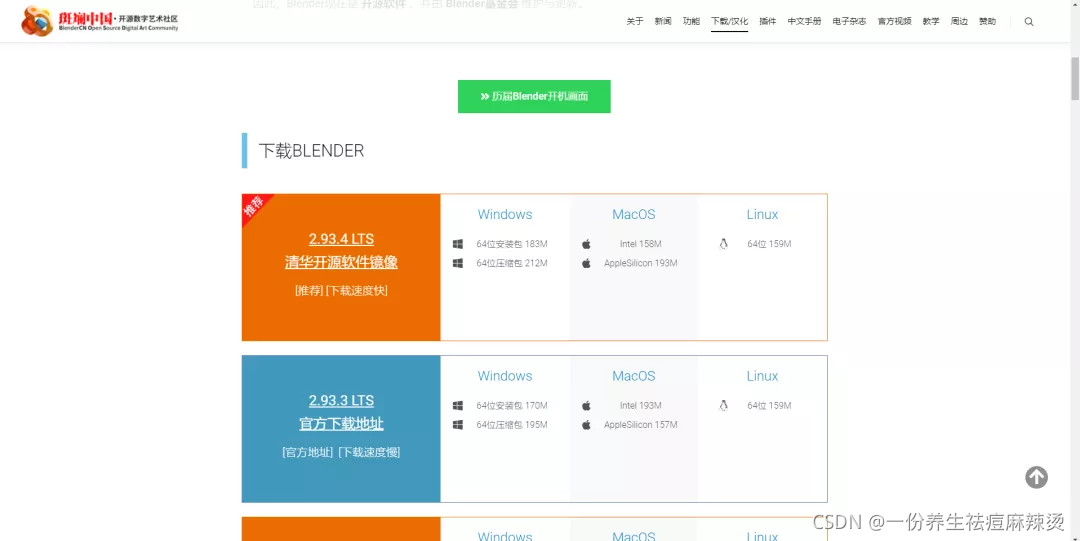Click the [官方地址] [下载速度慢] text
The height and width of the screenshot is (541, 1080).
[341, 452]
